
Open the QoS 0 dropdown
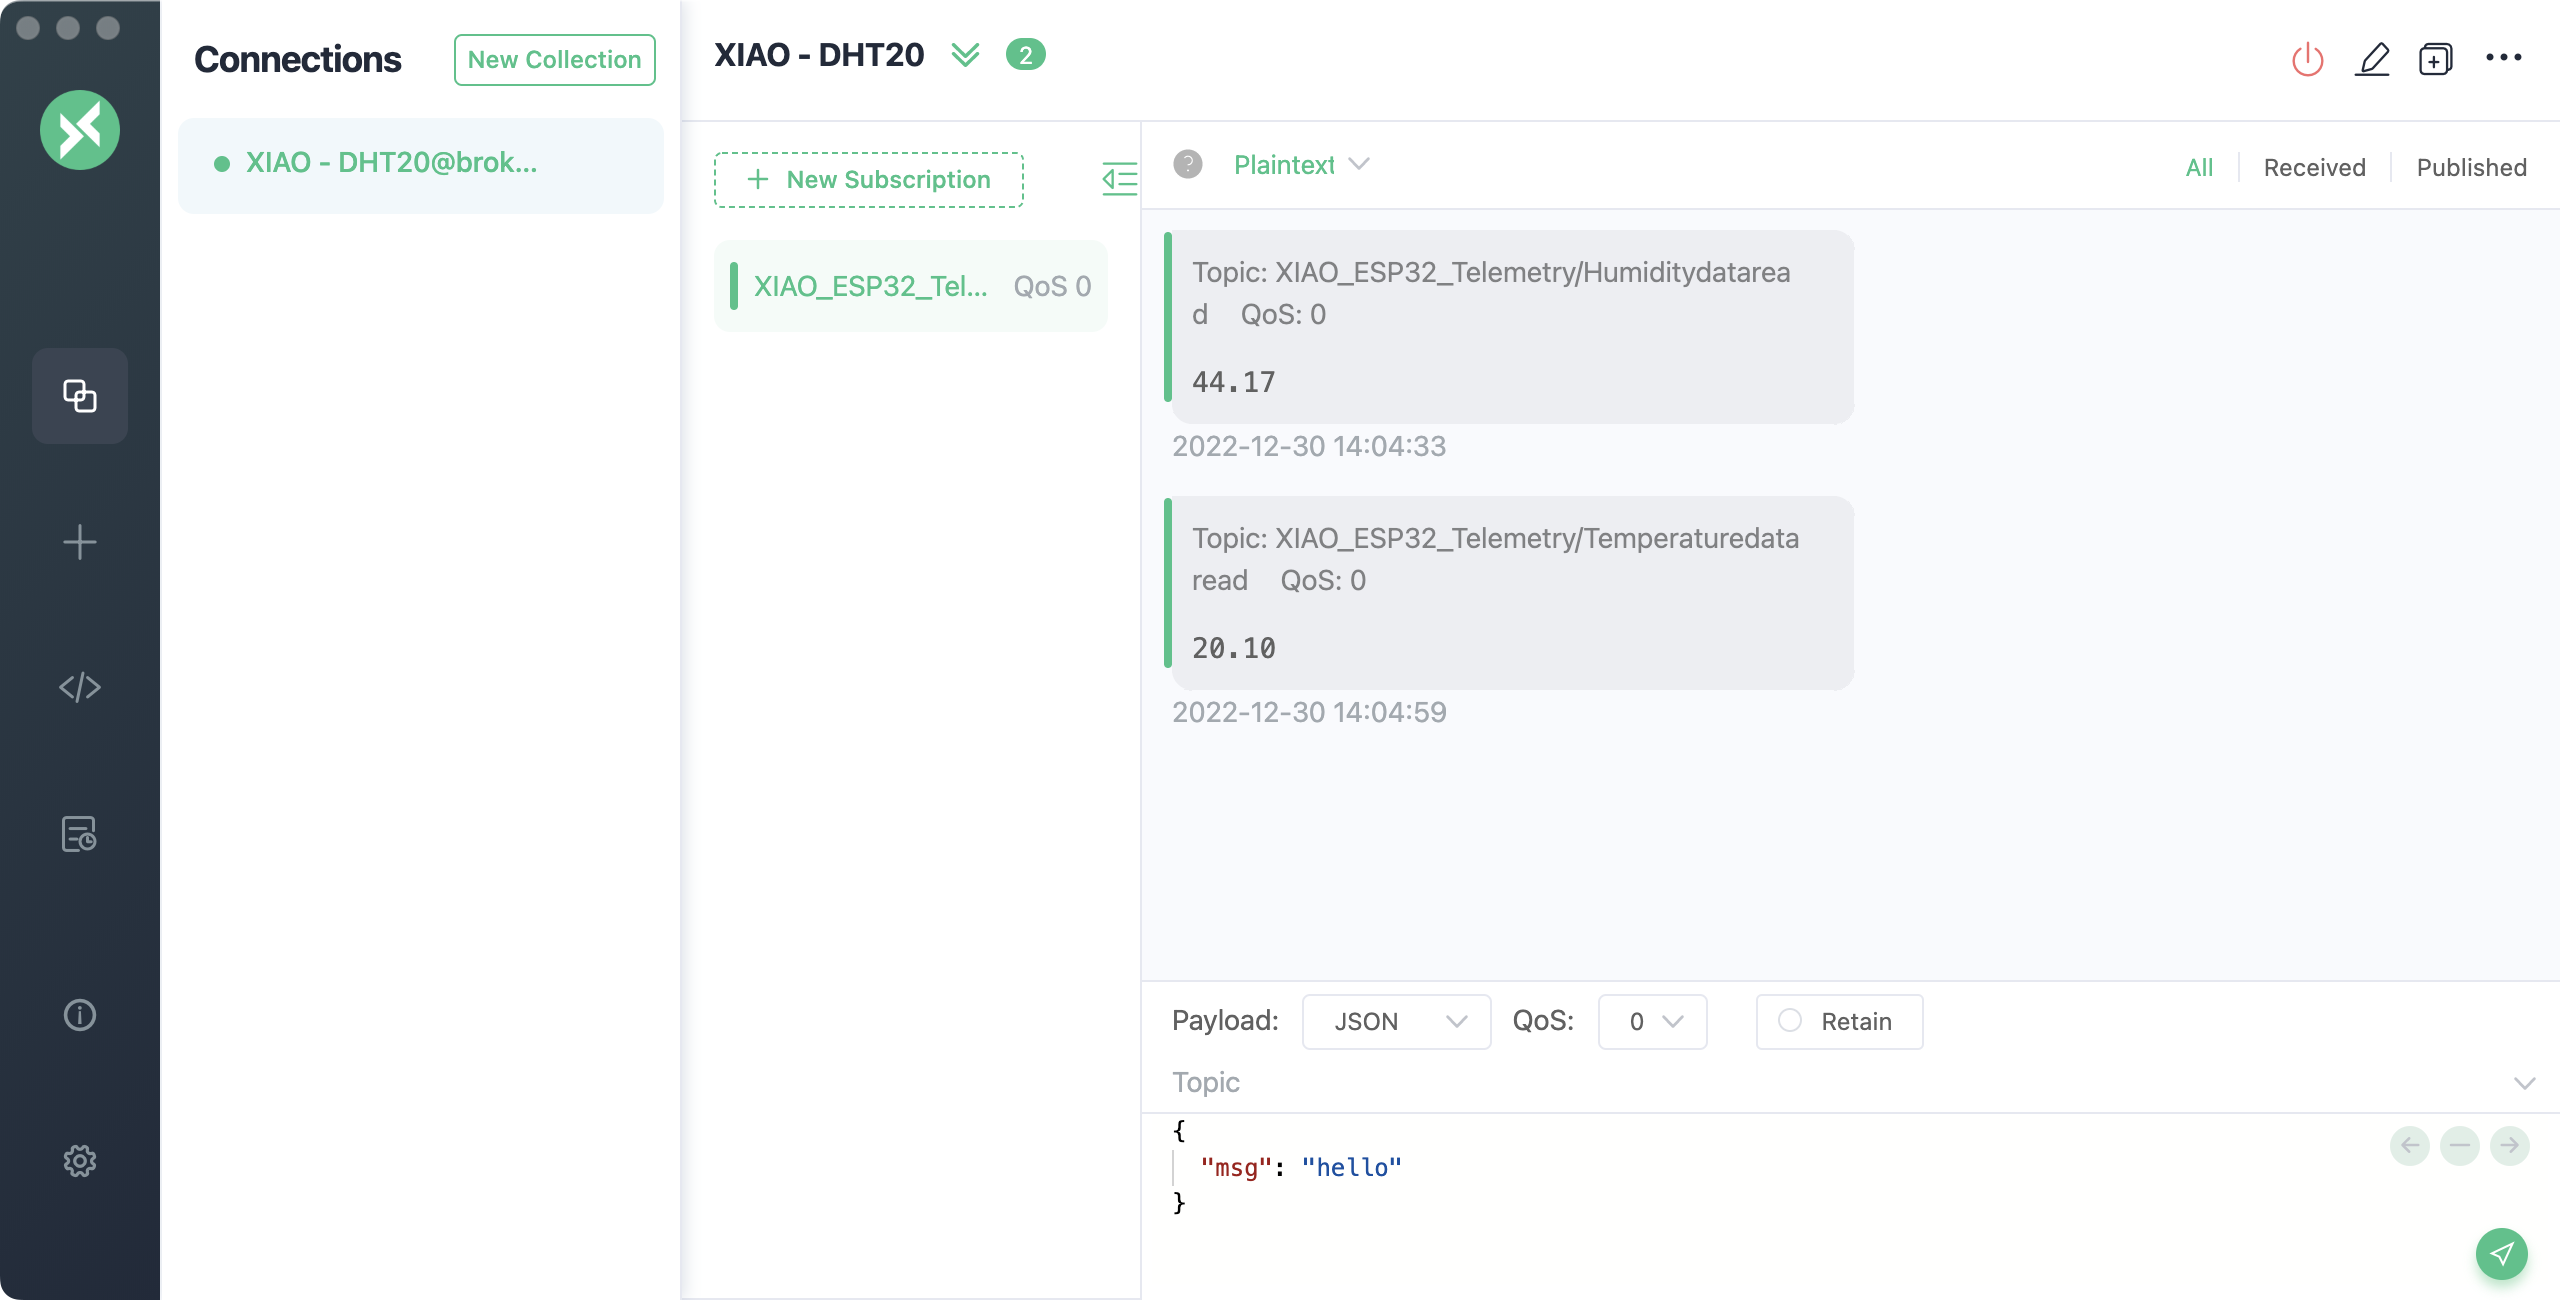click(x=1652, y=1021)
